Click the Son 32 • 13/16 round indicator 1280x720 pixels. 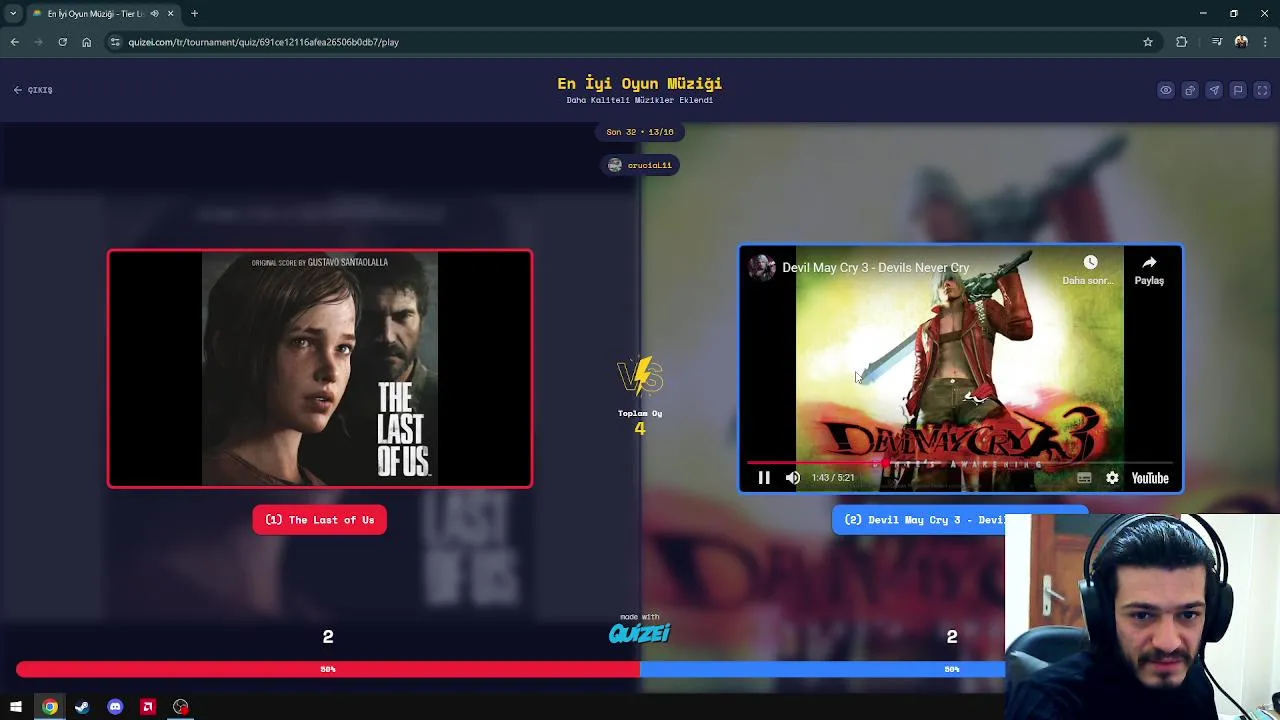click(x=640, y=132)
